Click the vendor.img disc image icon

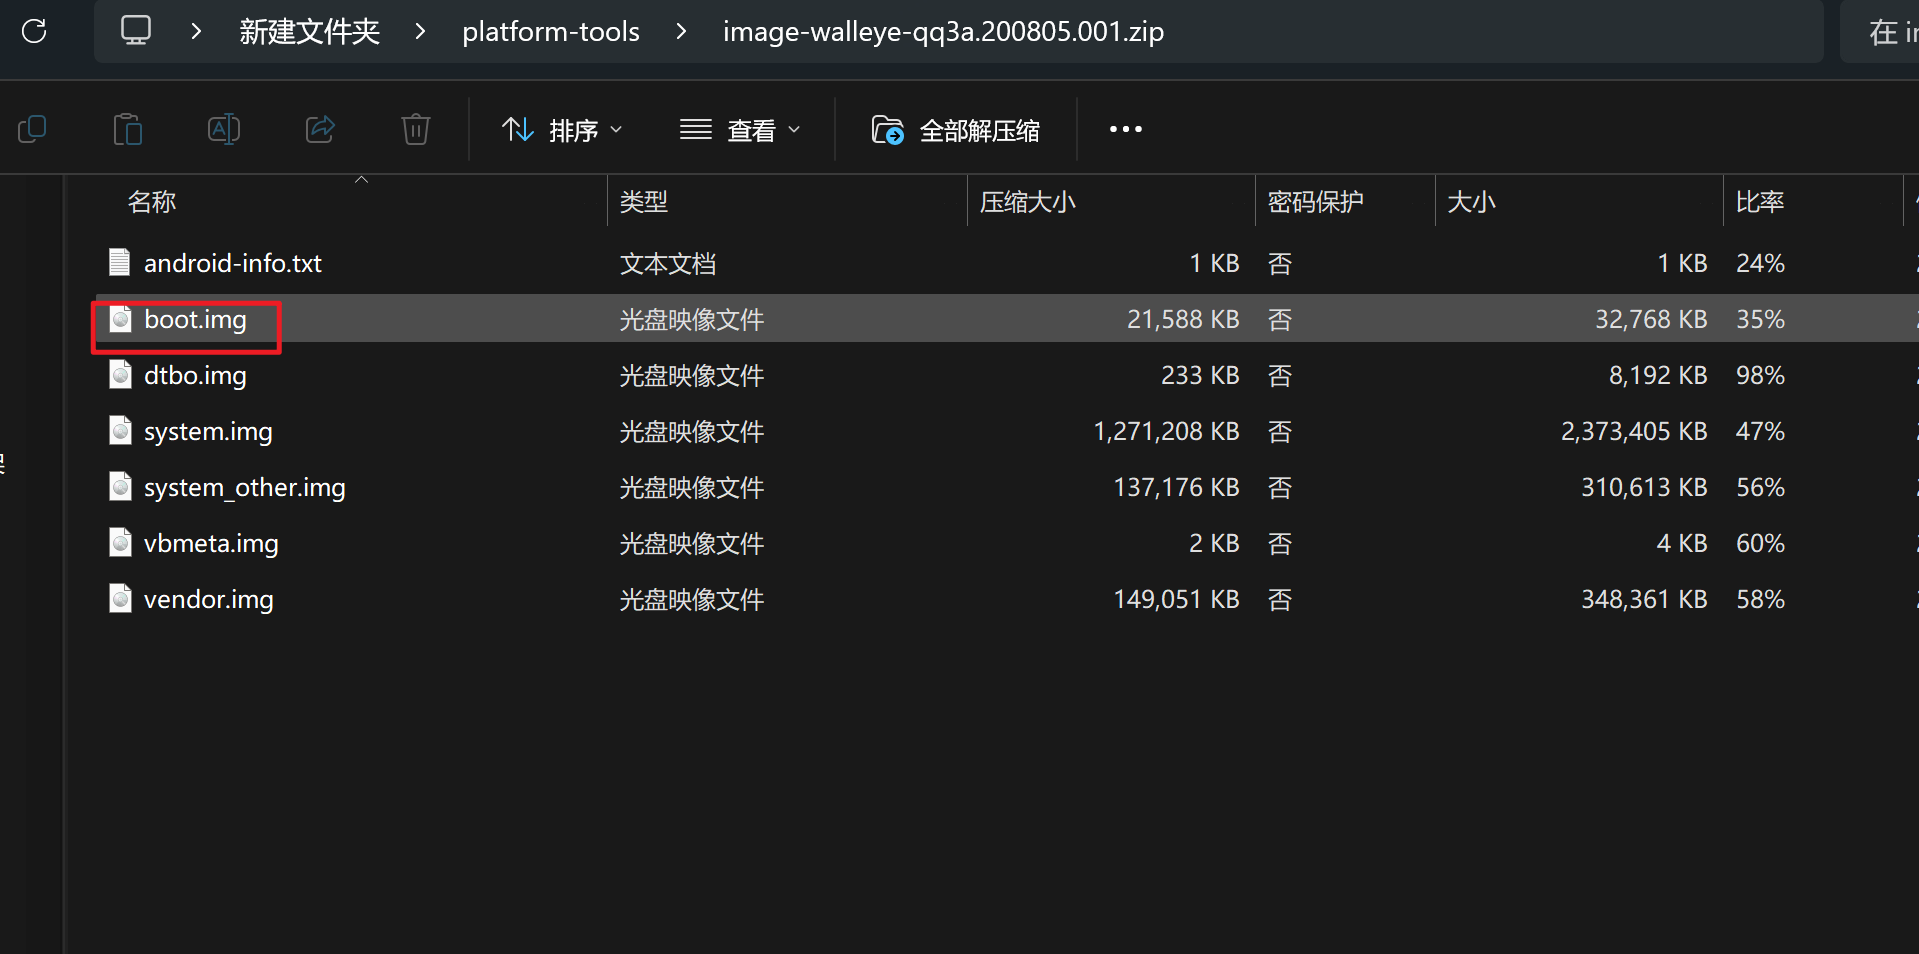120,598
